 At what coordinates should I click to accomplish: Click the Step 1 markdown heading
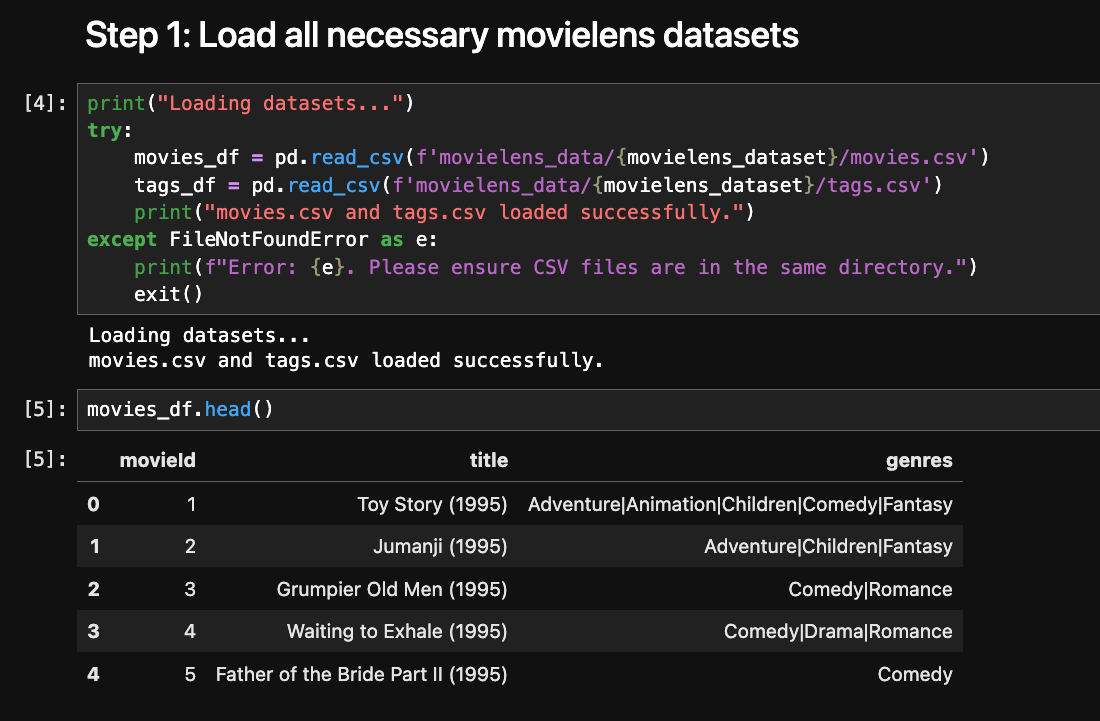pyautogui.click(x=442, y=36)
